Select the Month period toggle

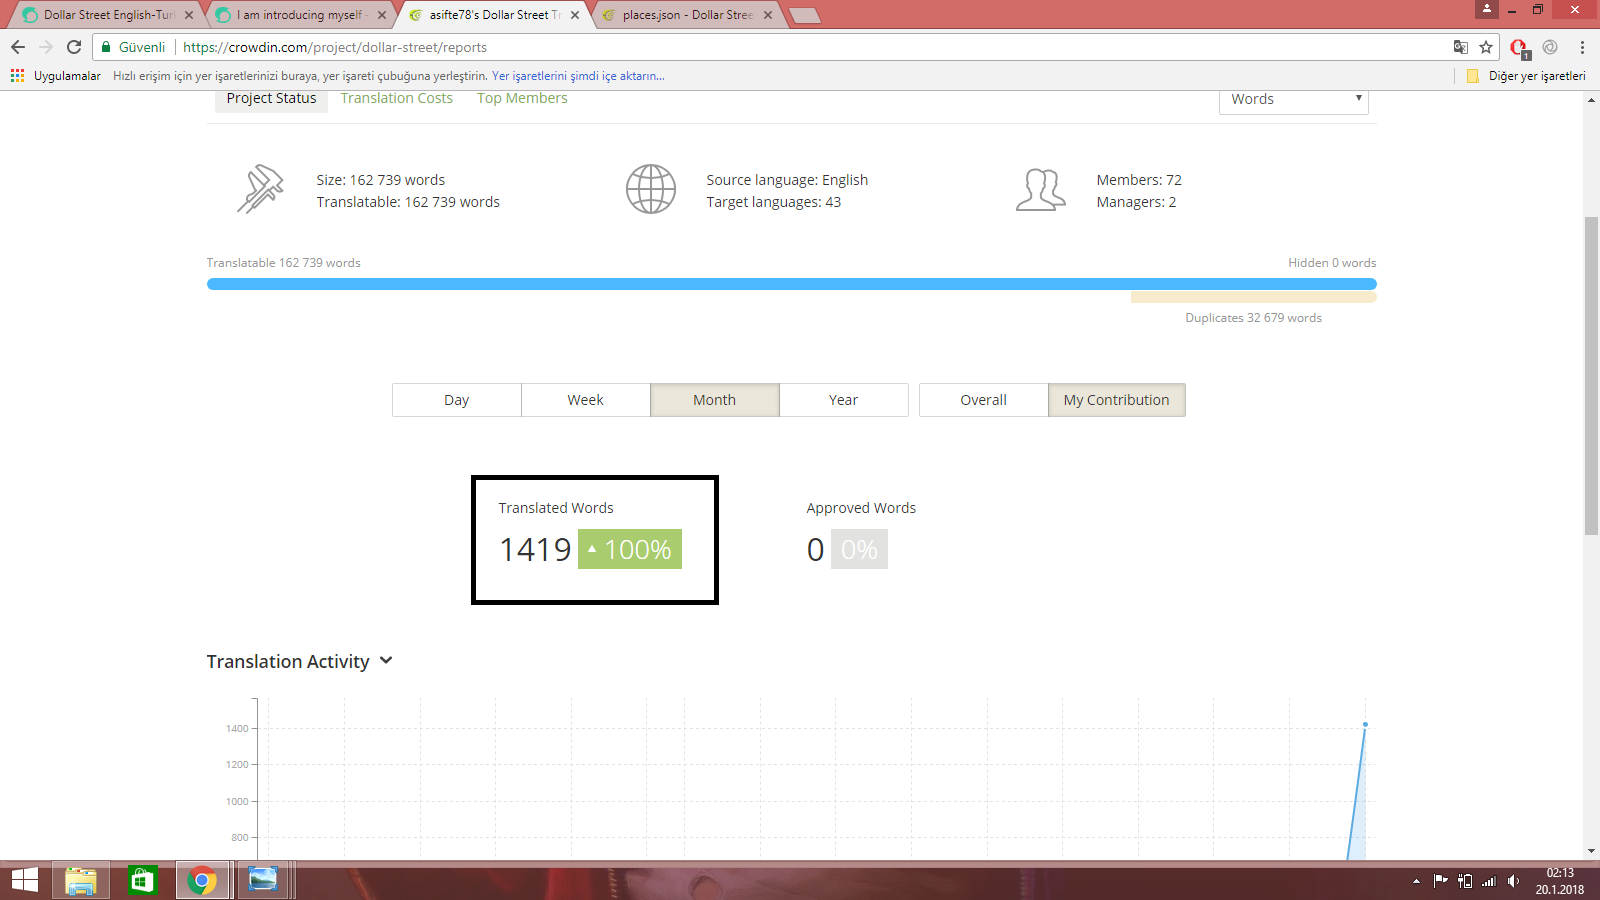coord(714,400)
